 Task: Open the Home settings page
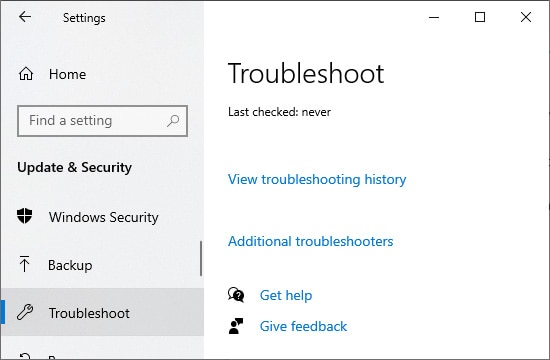tap(102, 74)
